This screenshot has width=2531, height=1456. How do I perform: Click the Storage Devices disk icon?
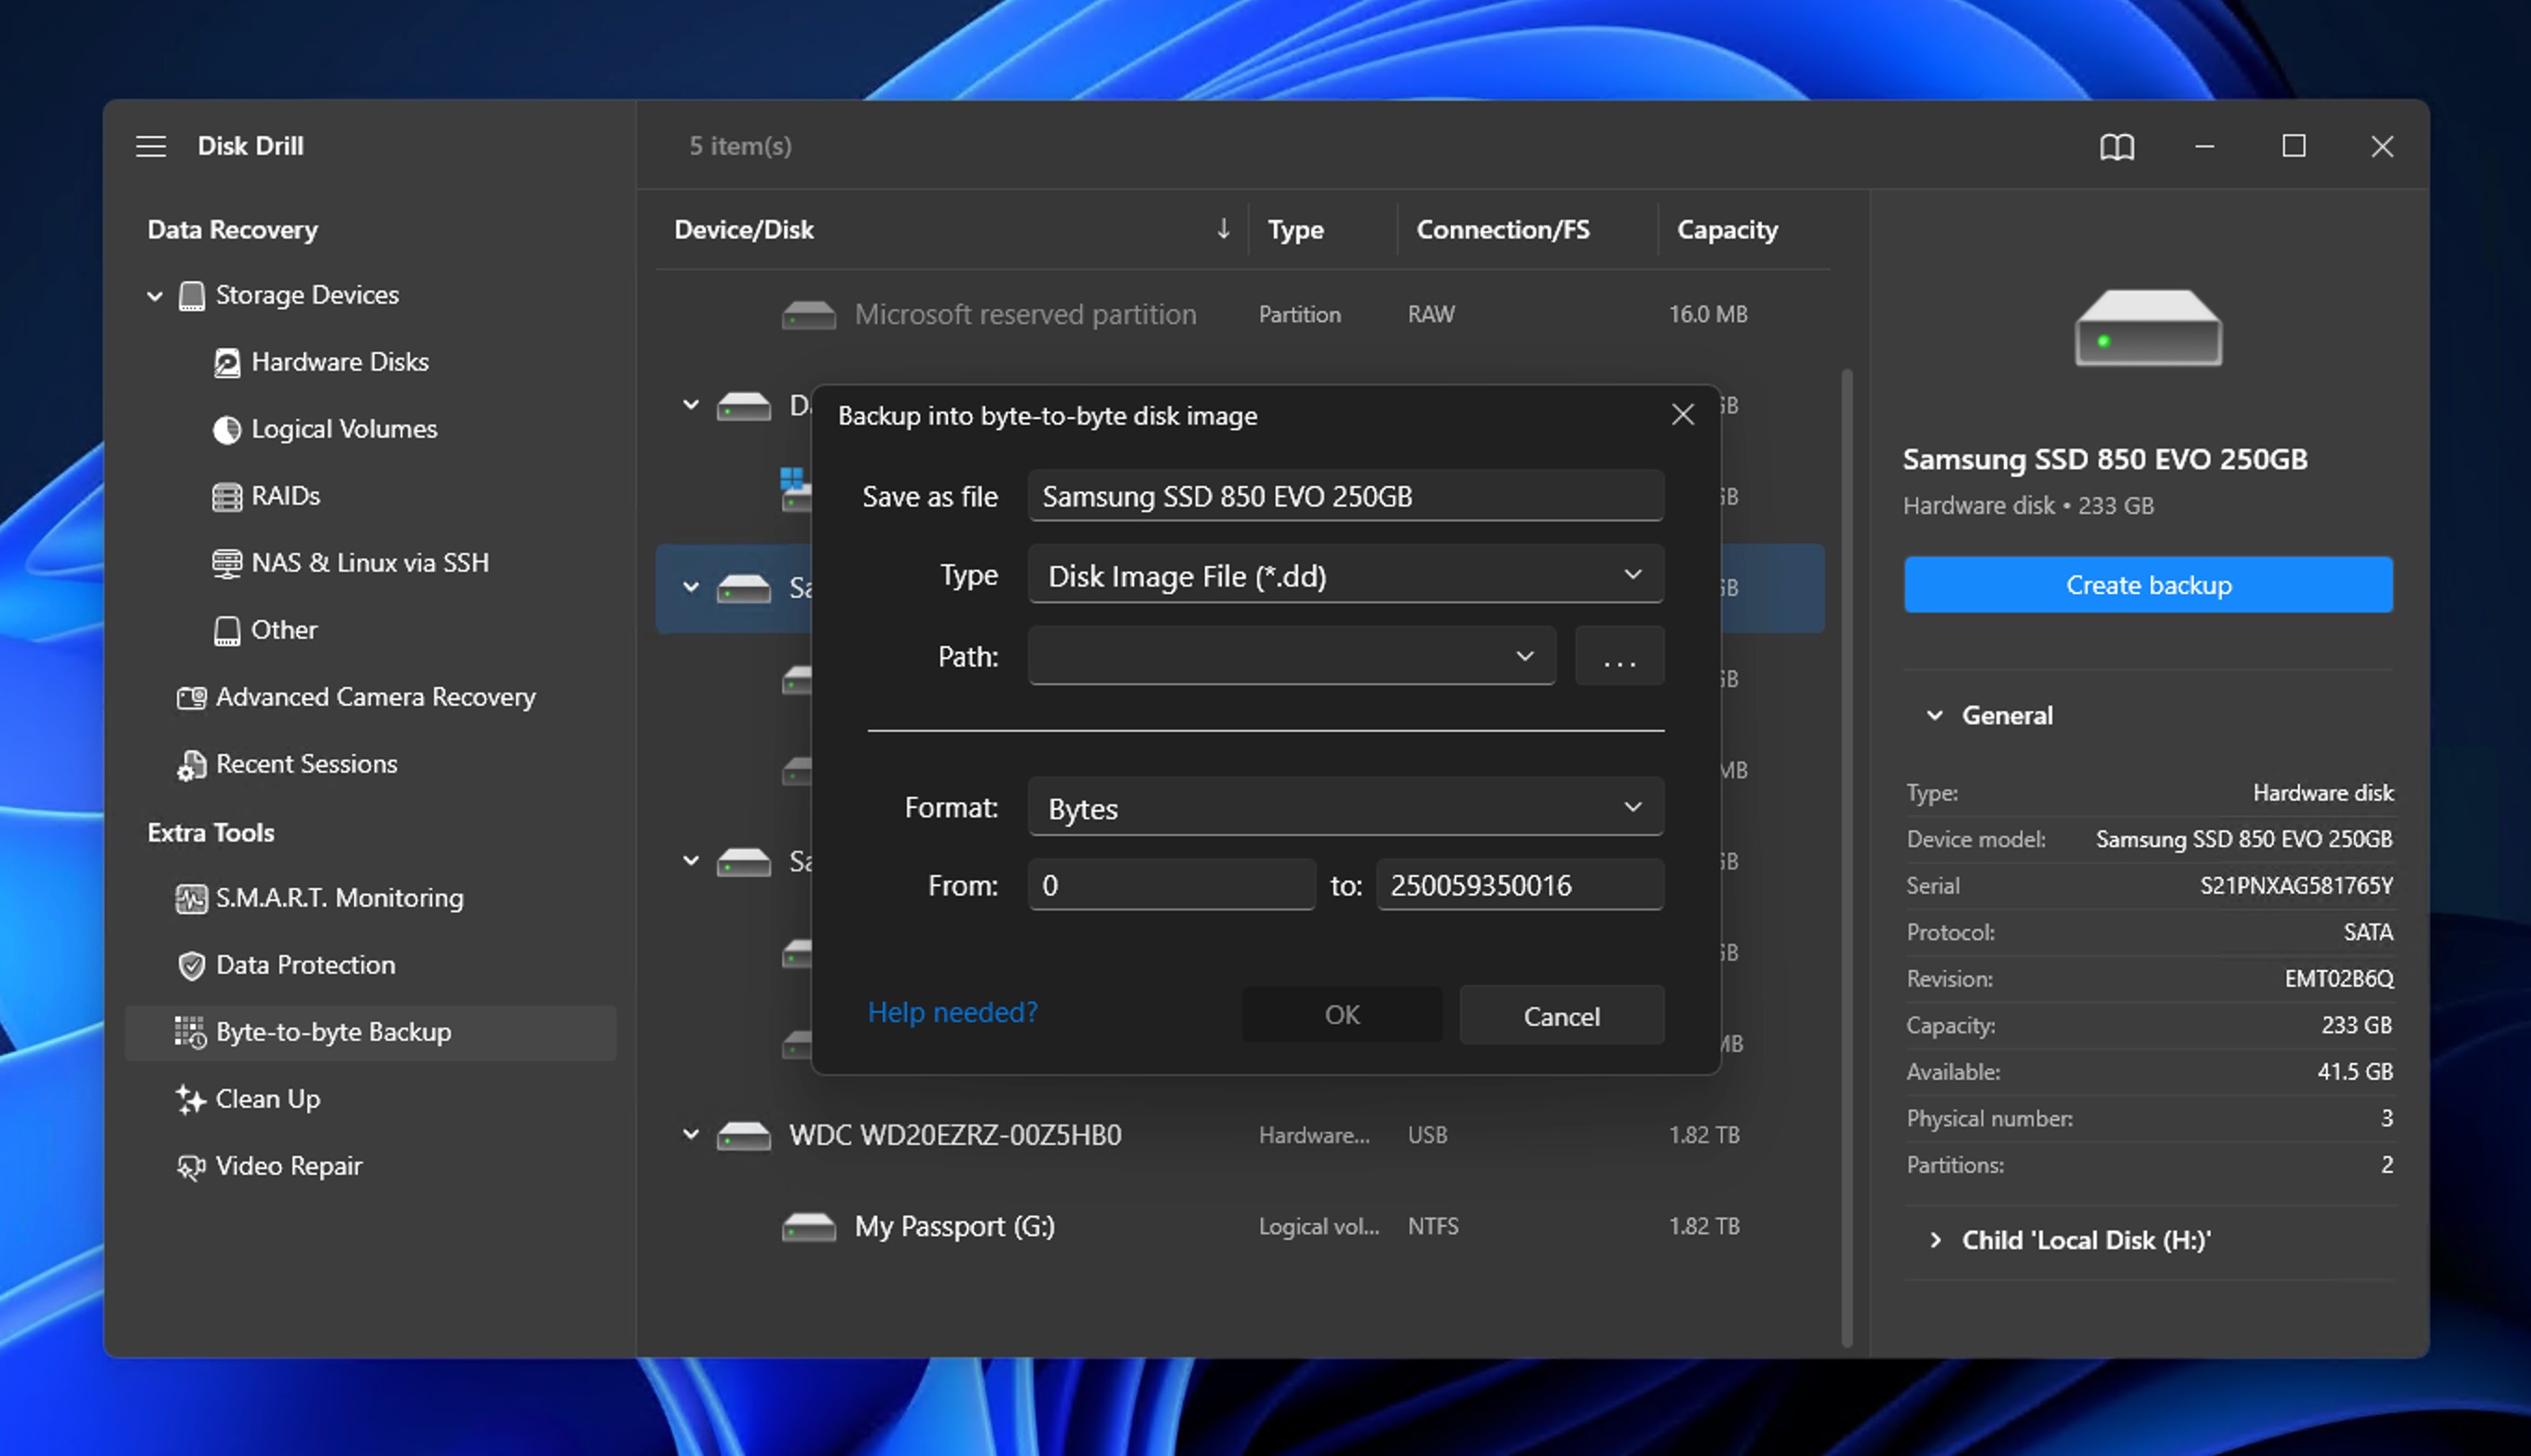[x=191, y=296]
